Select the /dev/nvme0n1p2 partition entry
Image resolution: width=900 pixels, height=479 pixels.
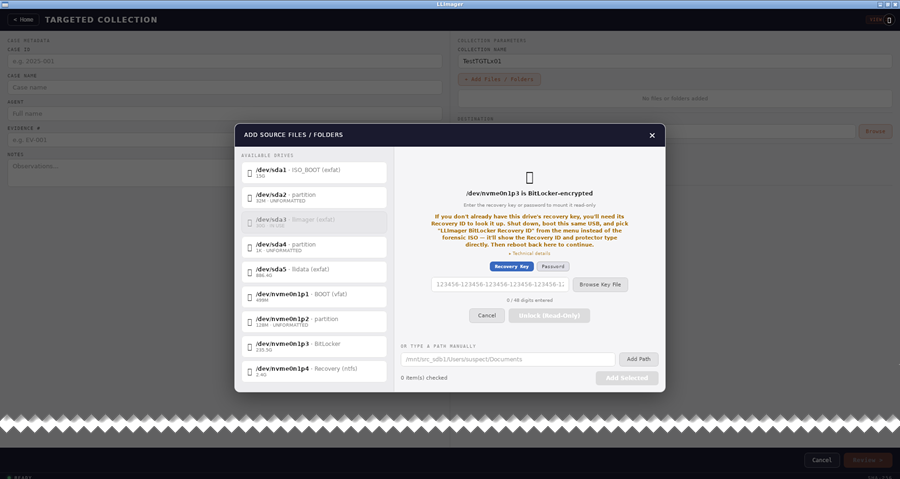tap(314, 321)
